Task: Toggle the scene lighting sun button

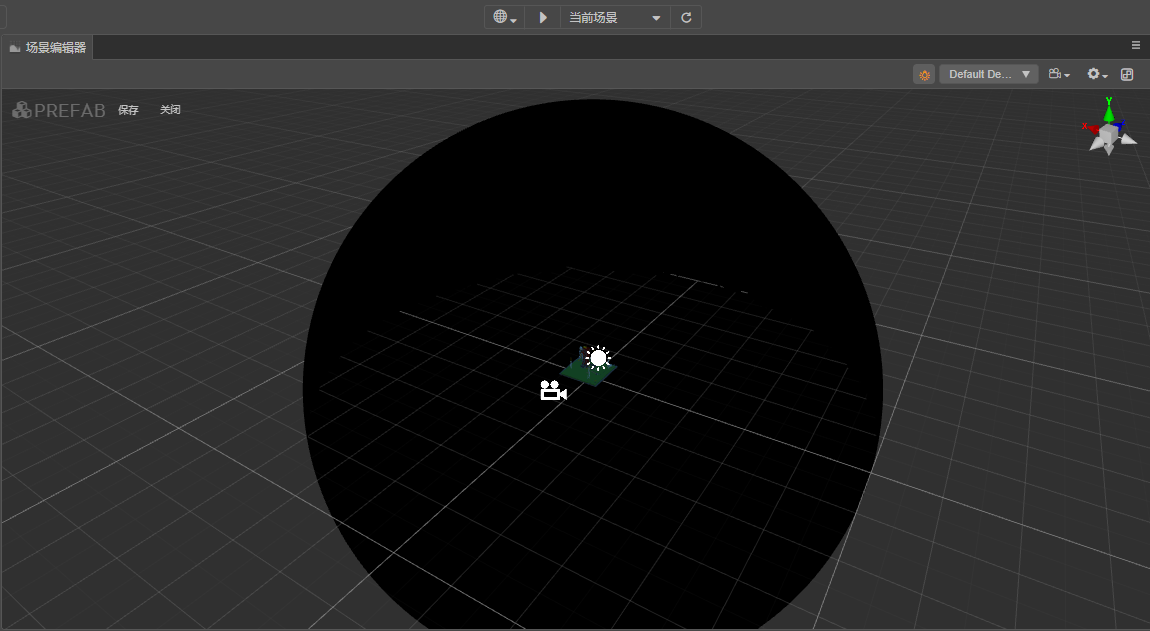Action: tap(924, 74)
